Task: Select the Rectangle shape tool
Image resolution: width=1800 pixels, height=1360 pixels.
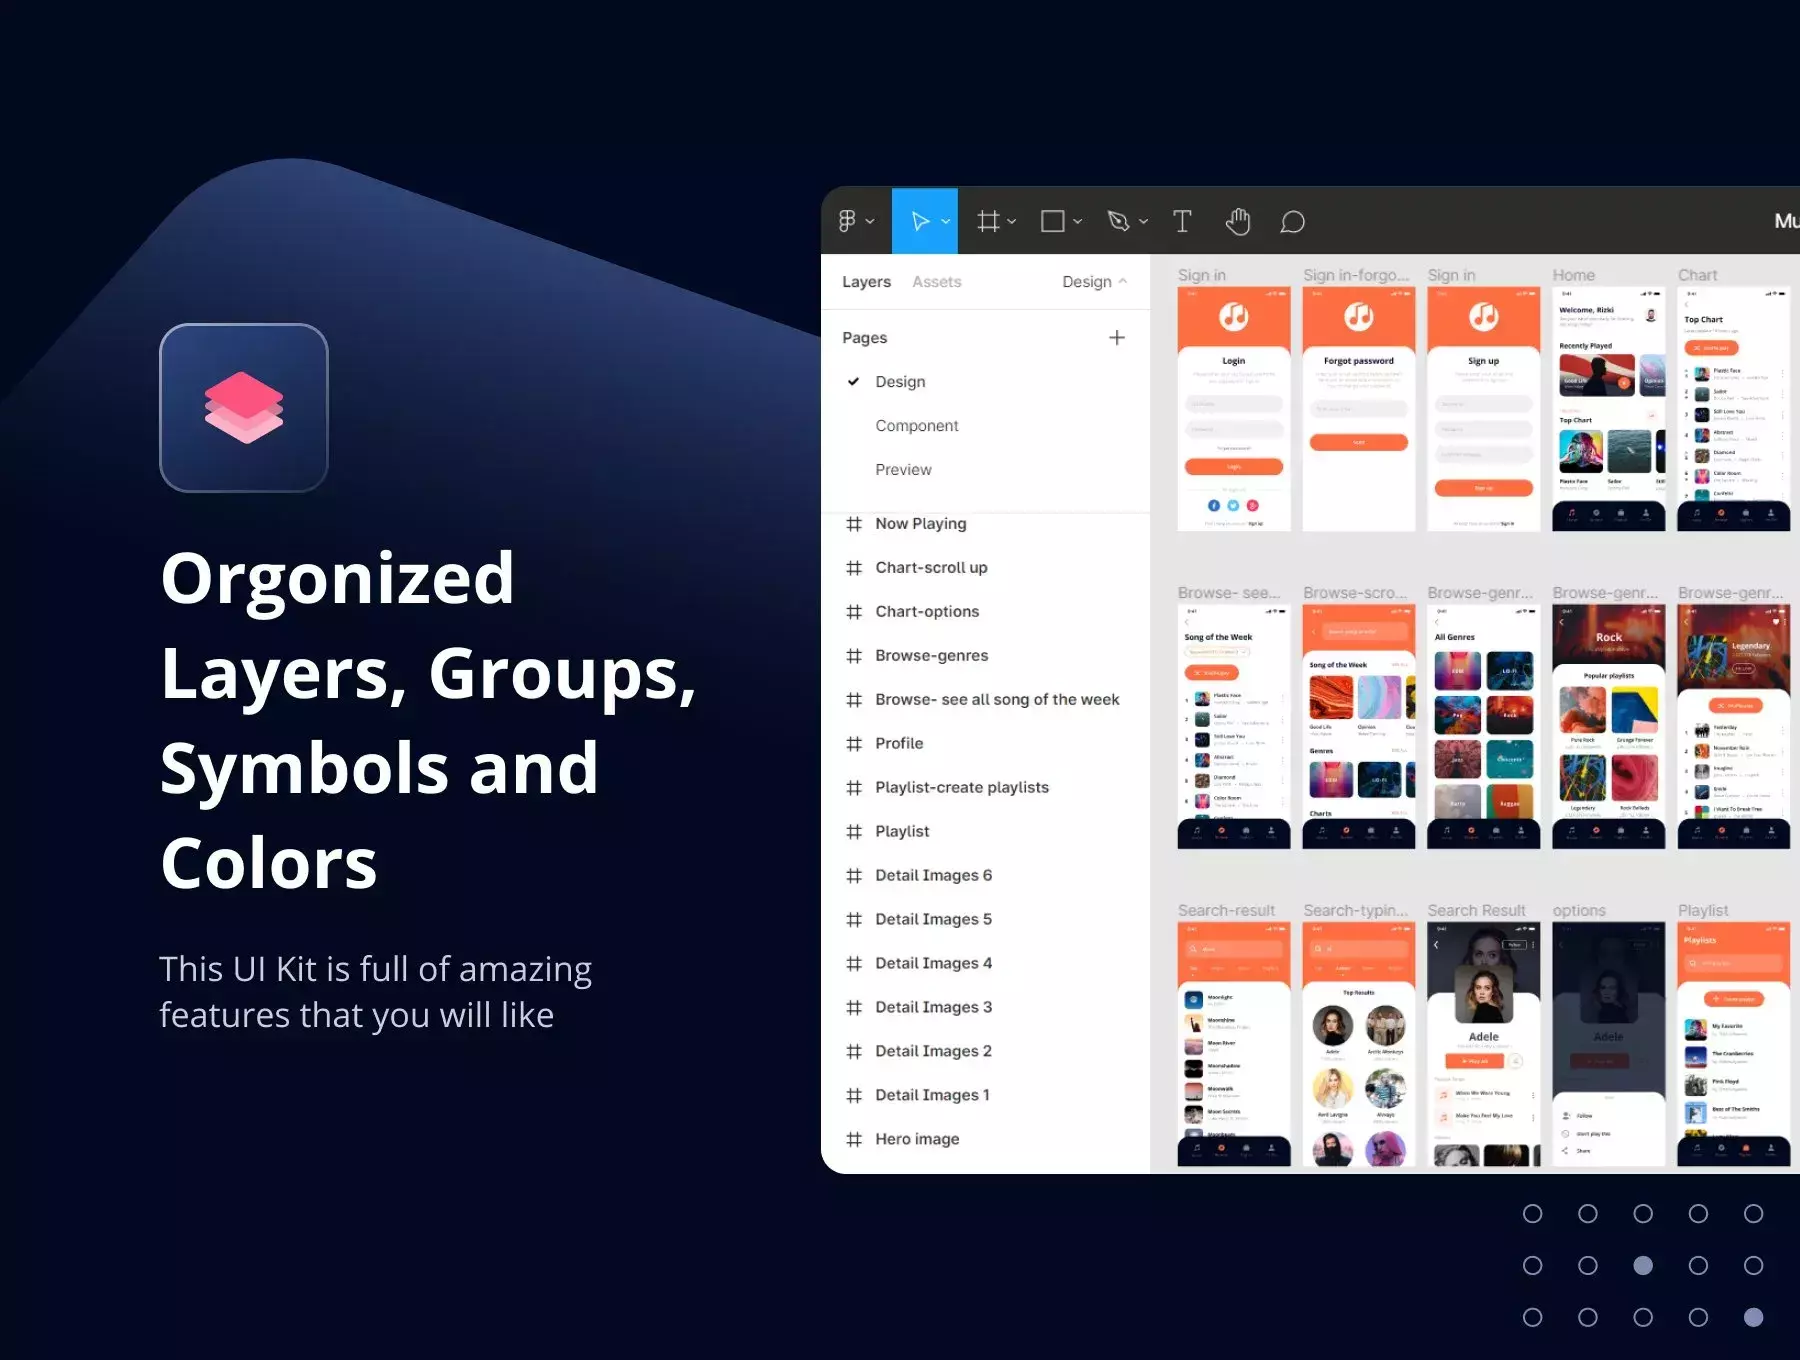Action: pyautogui.click(x=1052, y=221)
